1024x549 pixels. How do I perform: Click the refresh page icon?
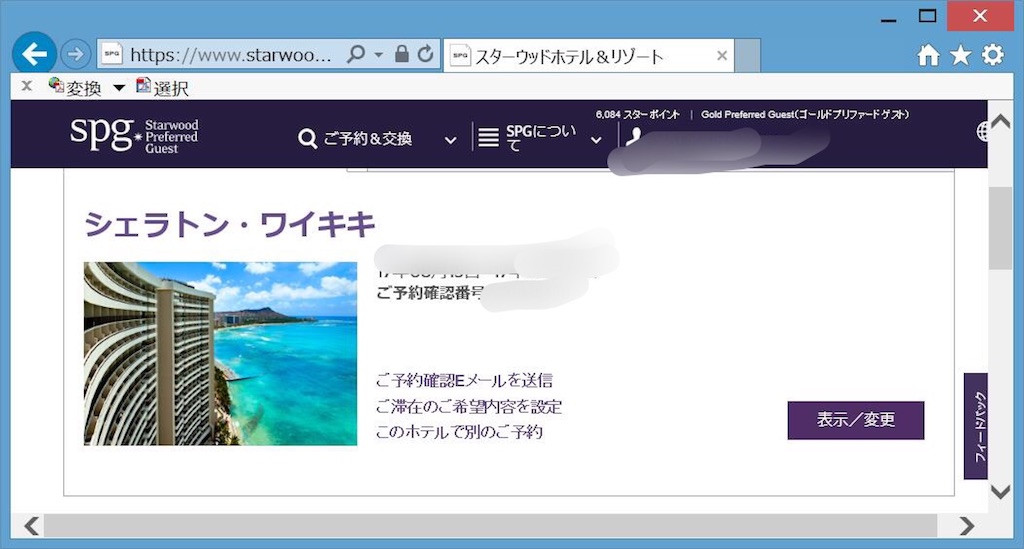426,54
